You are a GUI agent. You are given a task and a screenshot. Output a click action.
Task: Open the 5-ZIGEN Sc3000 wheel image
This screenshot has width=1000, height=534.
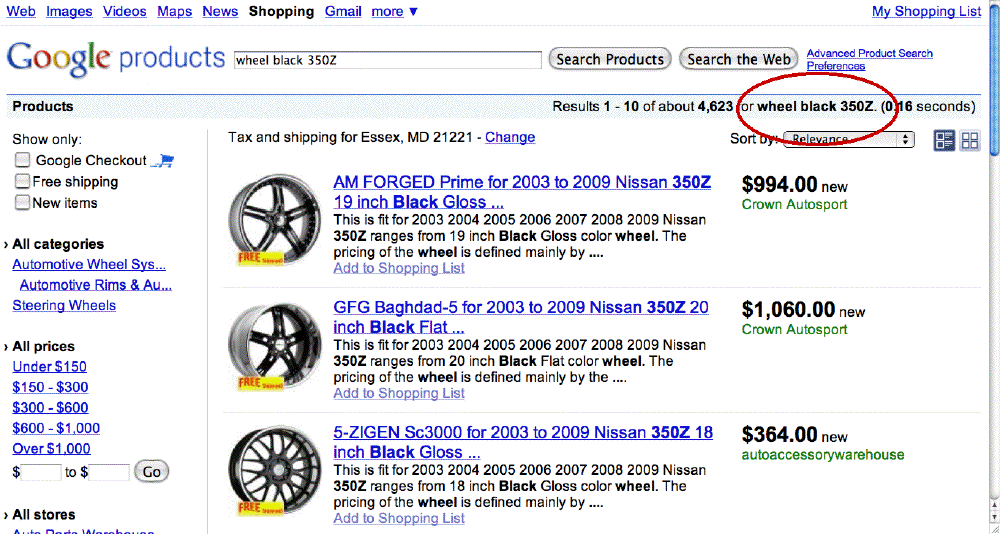click(x=276, y=471)
